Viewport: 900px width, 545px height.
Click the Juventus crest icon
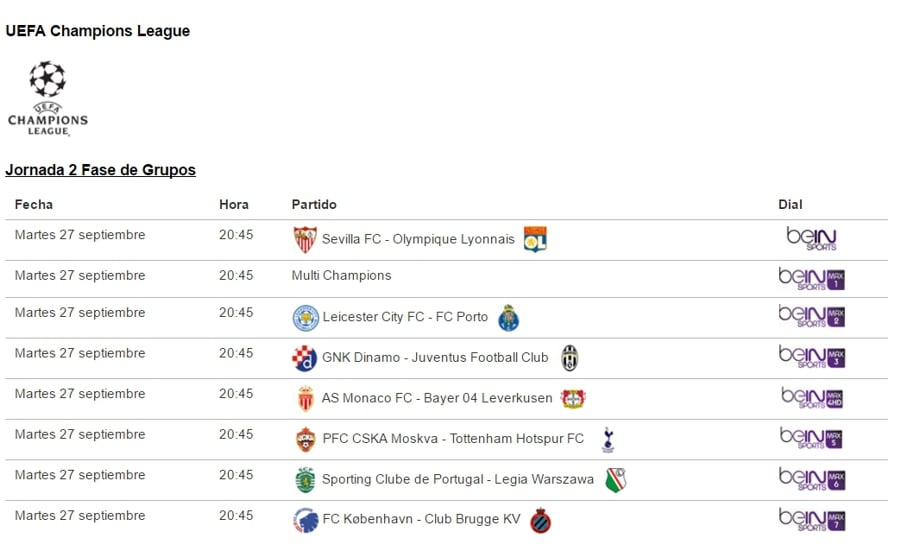tap(569, 358)
